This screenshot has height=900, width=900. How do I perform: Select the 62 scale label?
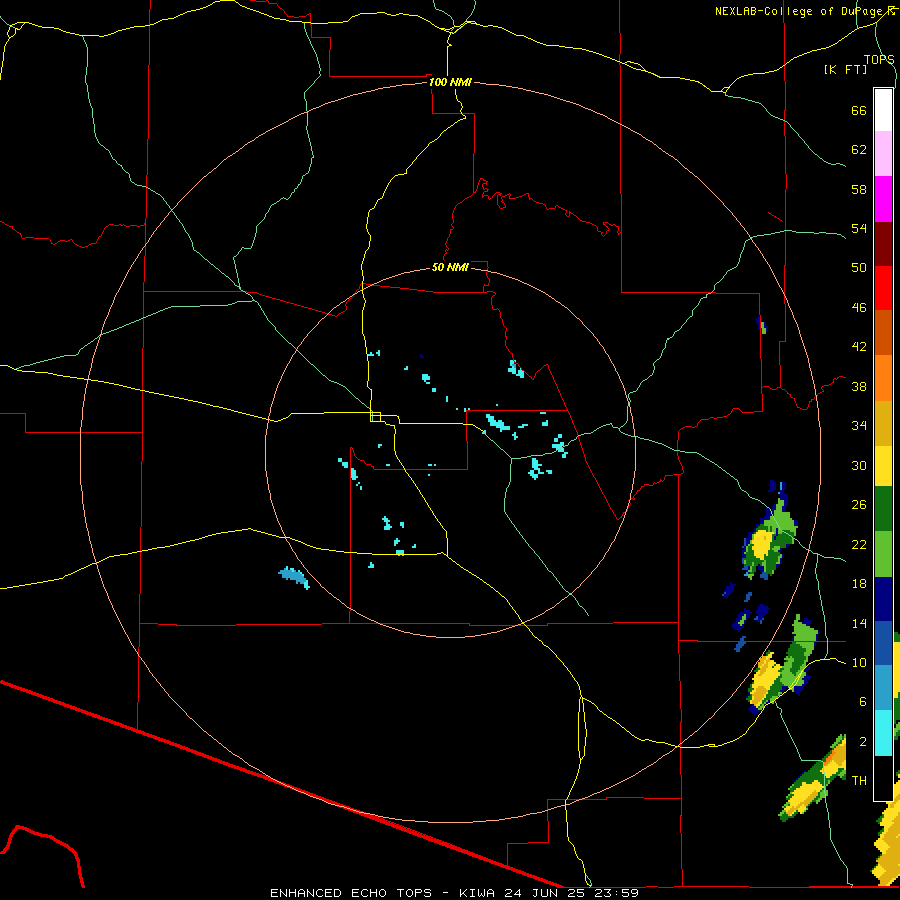859,150
